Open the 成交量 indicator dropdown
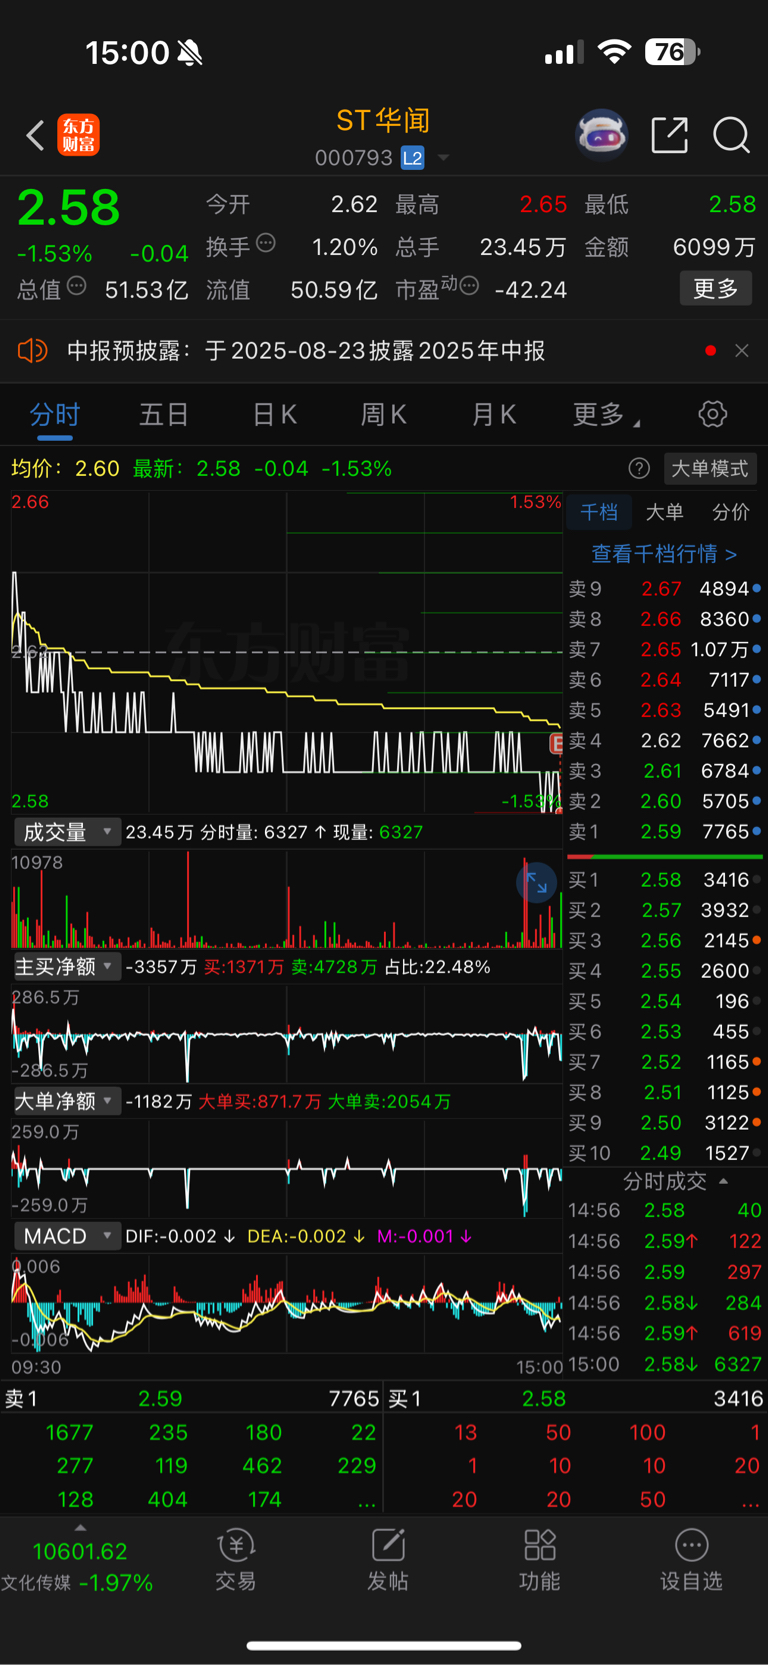The width and height of the screenshot is (768, 1665). pos(67,832)
